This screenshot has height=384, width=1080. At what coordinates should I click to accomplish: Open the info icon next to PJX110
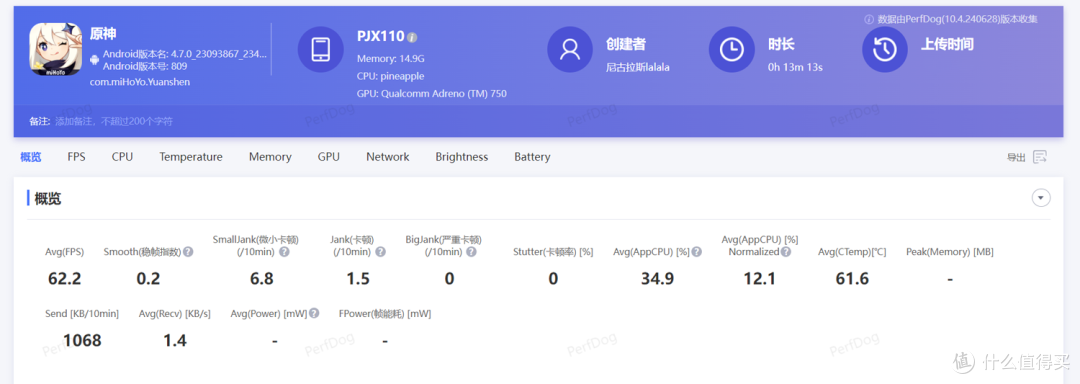(x=412, y=37)
